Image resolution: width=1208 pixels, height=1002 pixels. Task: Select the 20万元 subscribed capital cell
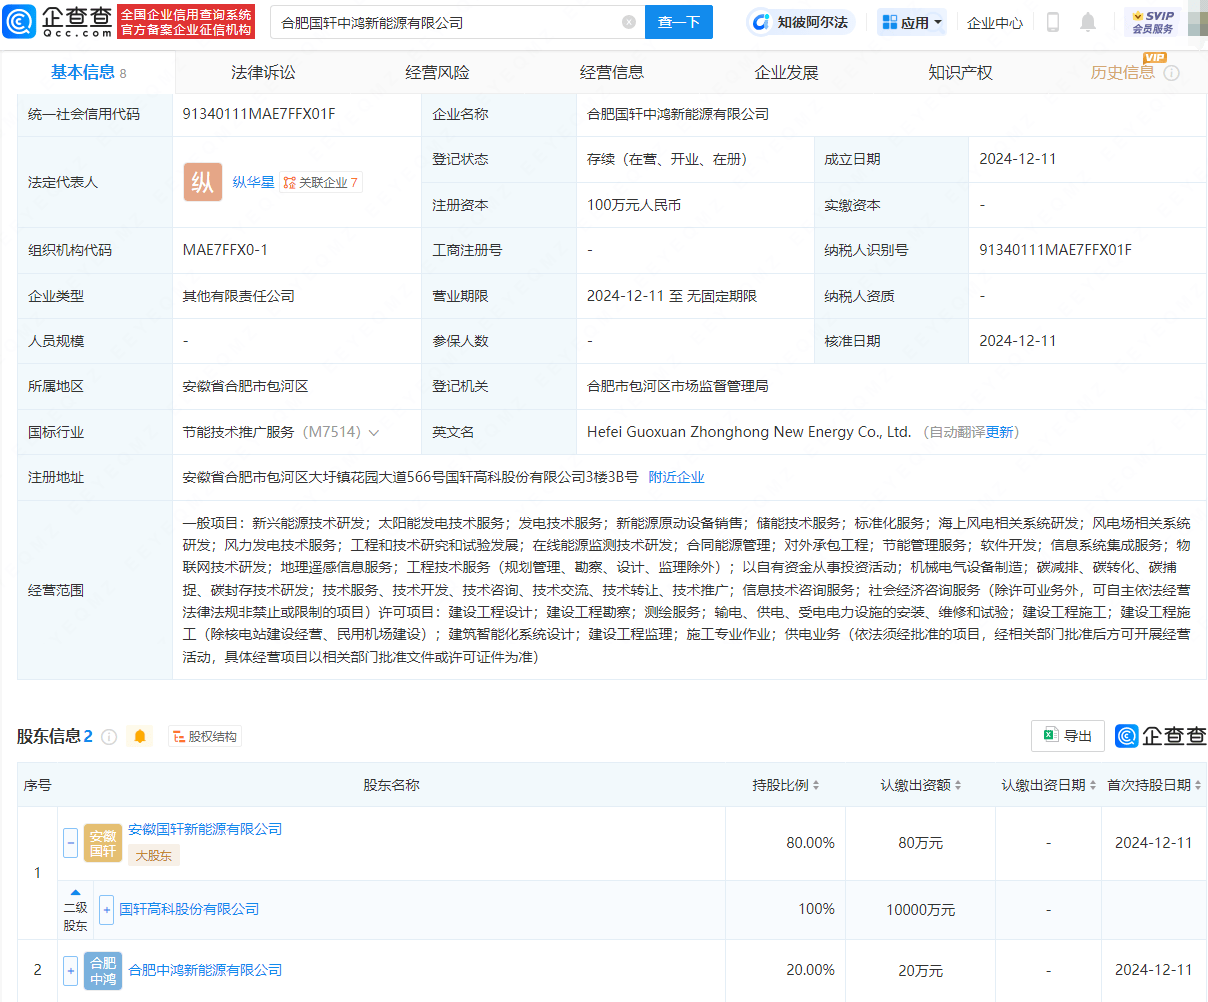(x=921, y=970)
